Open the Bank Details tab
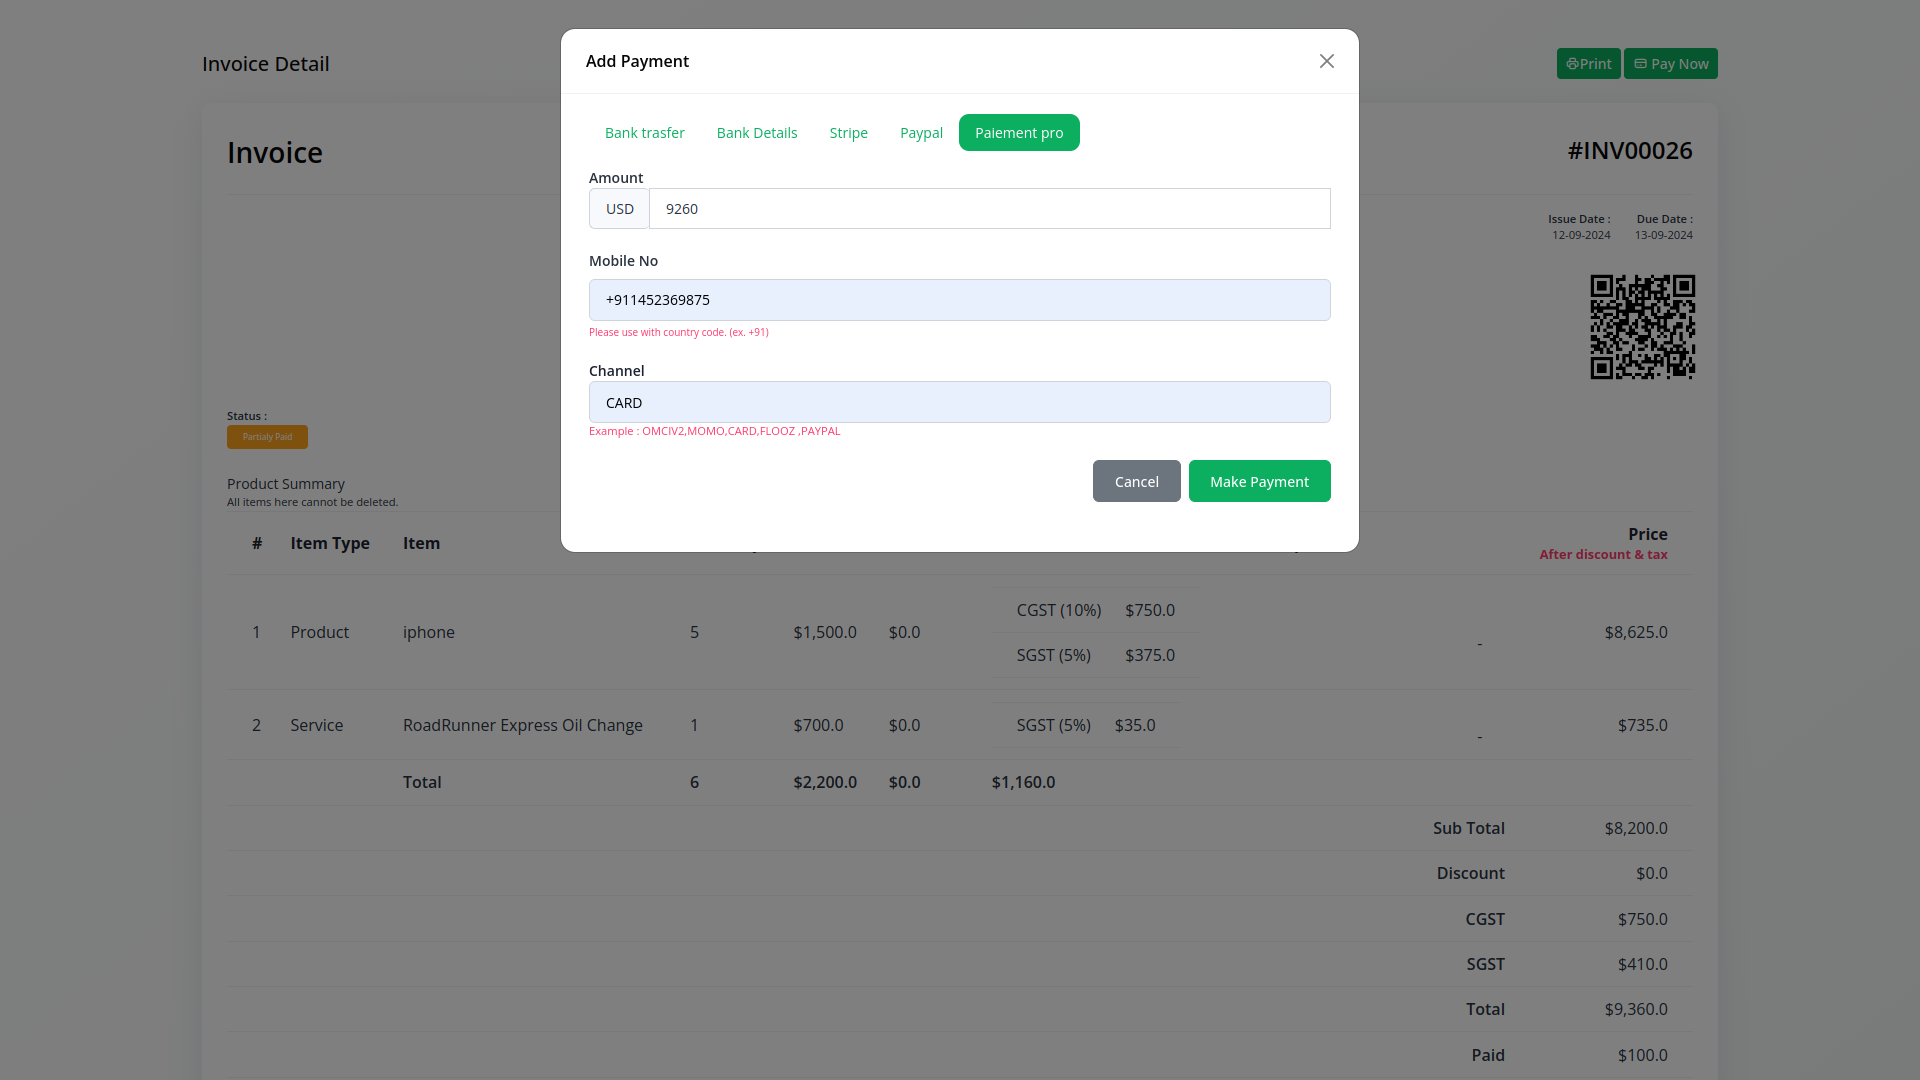The image size is (1920, 1080). pyautogui.click(x=756, y=133)
